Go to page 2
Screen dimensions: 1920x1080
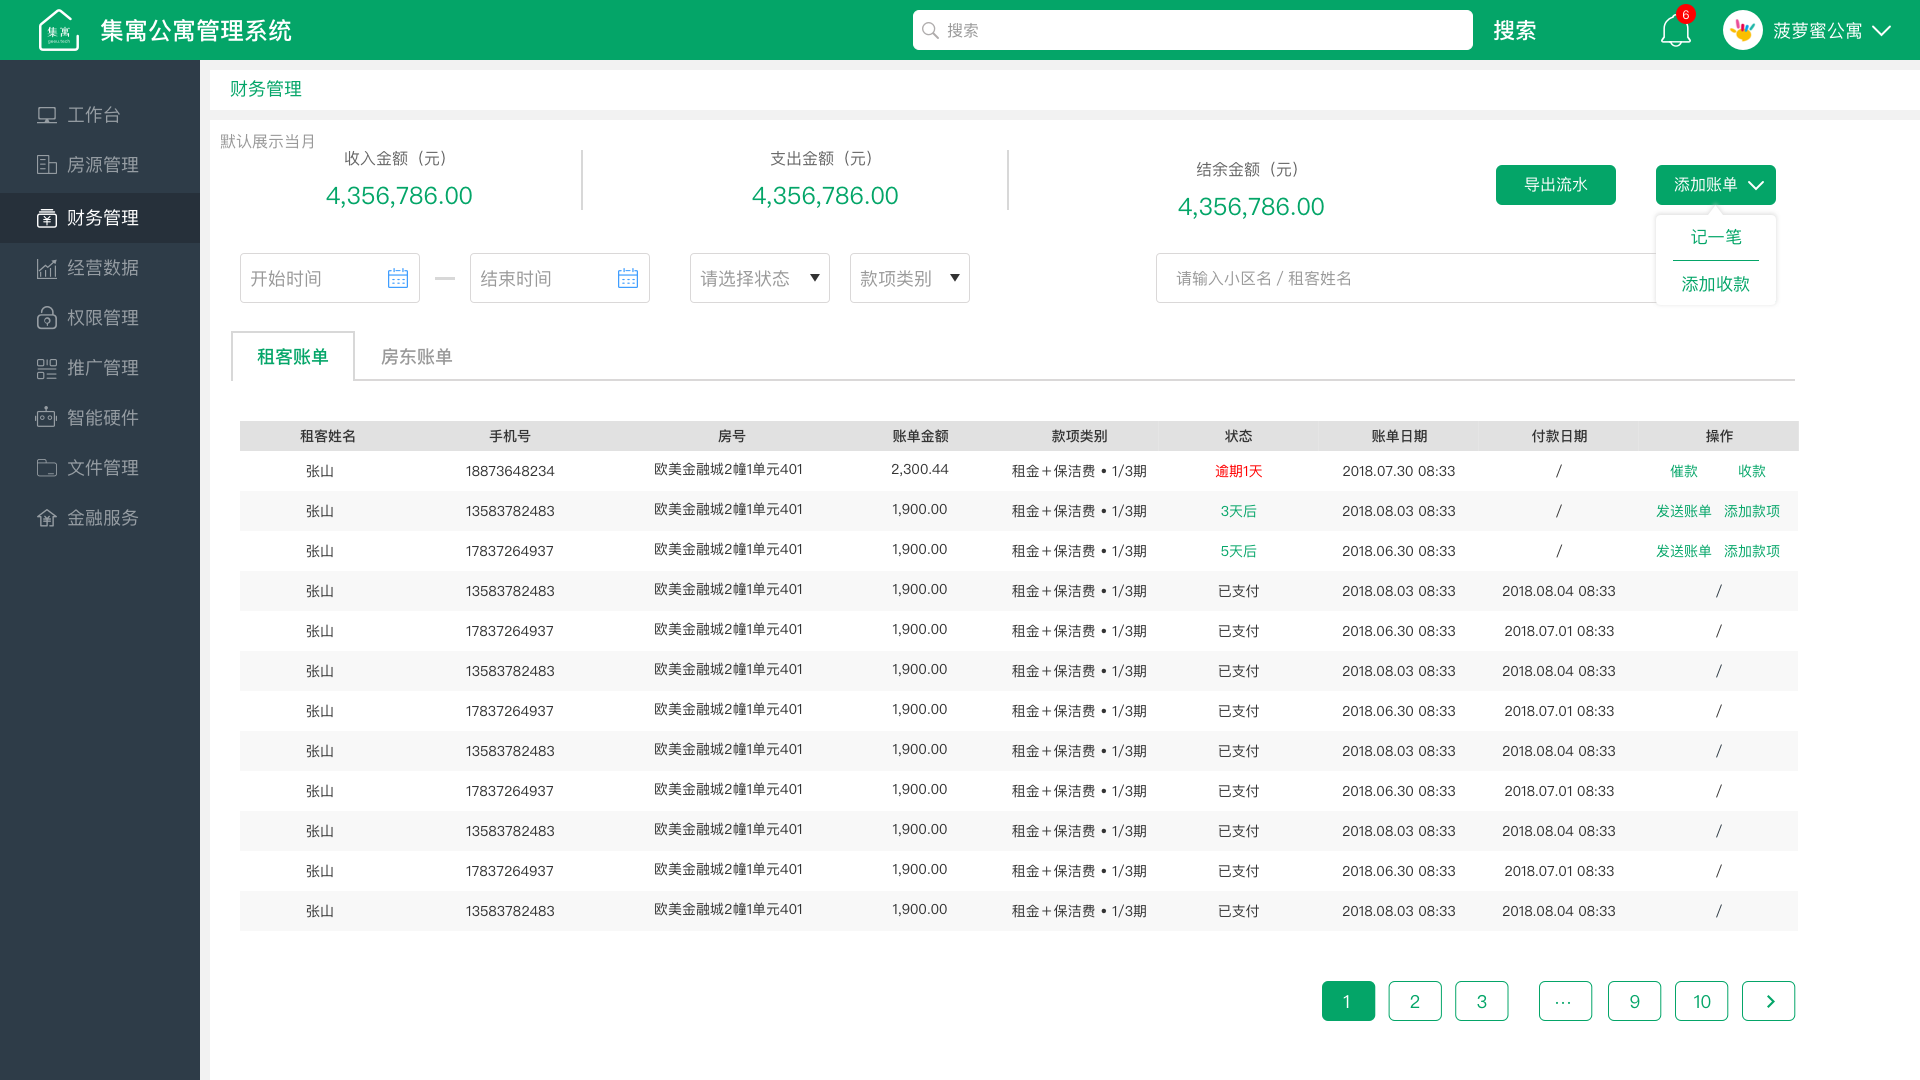(x=1415, y=1001)
